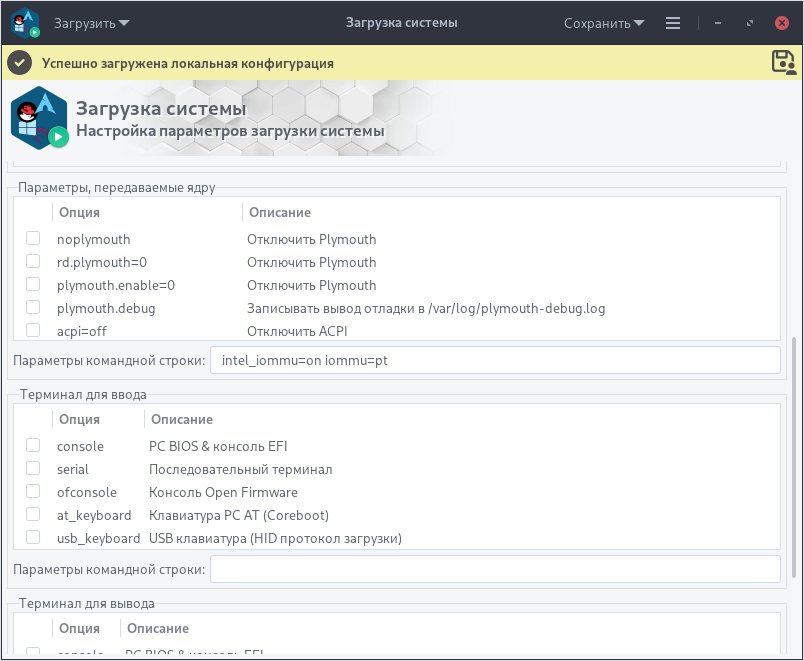Enable the rd.plymouth=0 option
Image resolution: width=804 pixels, height=661 pixels.
32,262
